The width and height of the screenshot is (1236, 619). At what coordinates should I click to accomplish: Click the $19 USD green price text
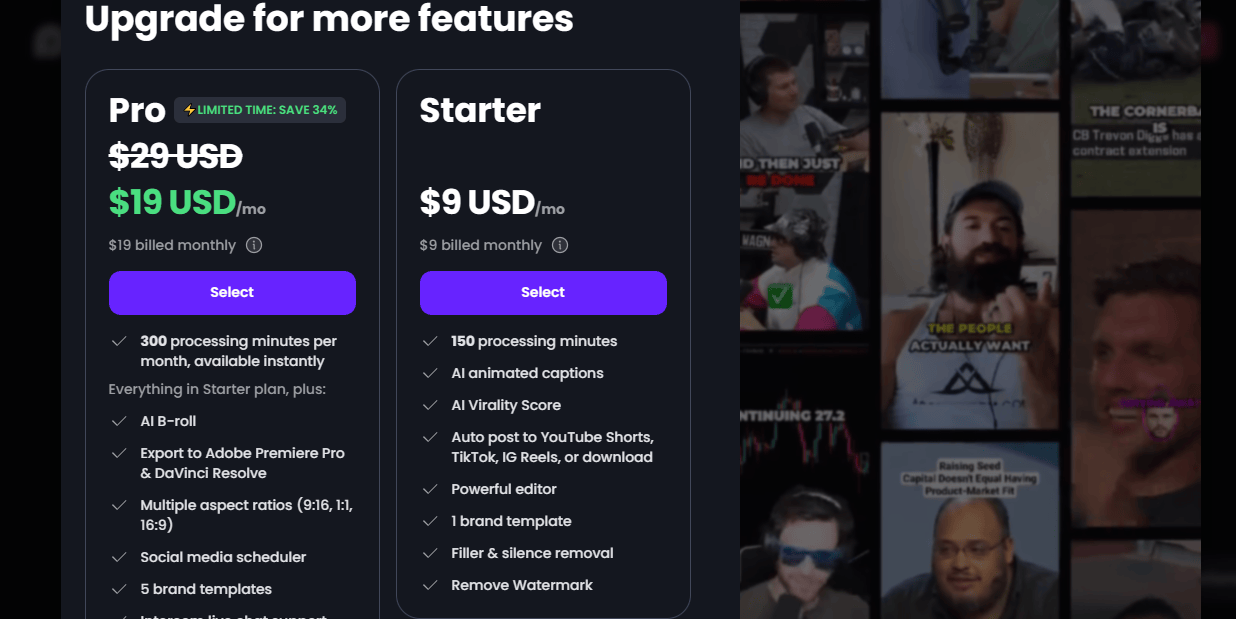pos(172,202)
